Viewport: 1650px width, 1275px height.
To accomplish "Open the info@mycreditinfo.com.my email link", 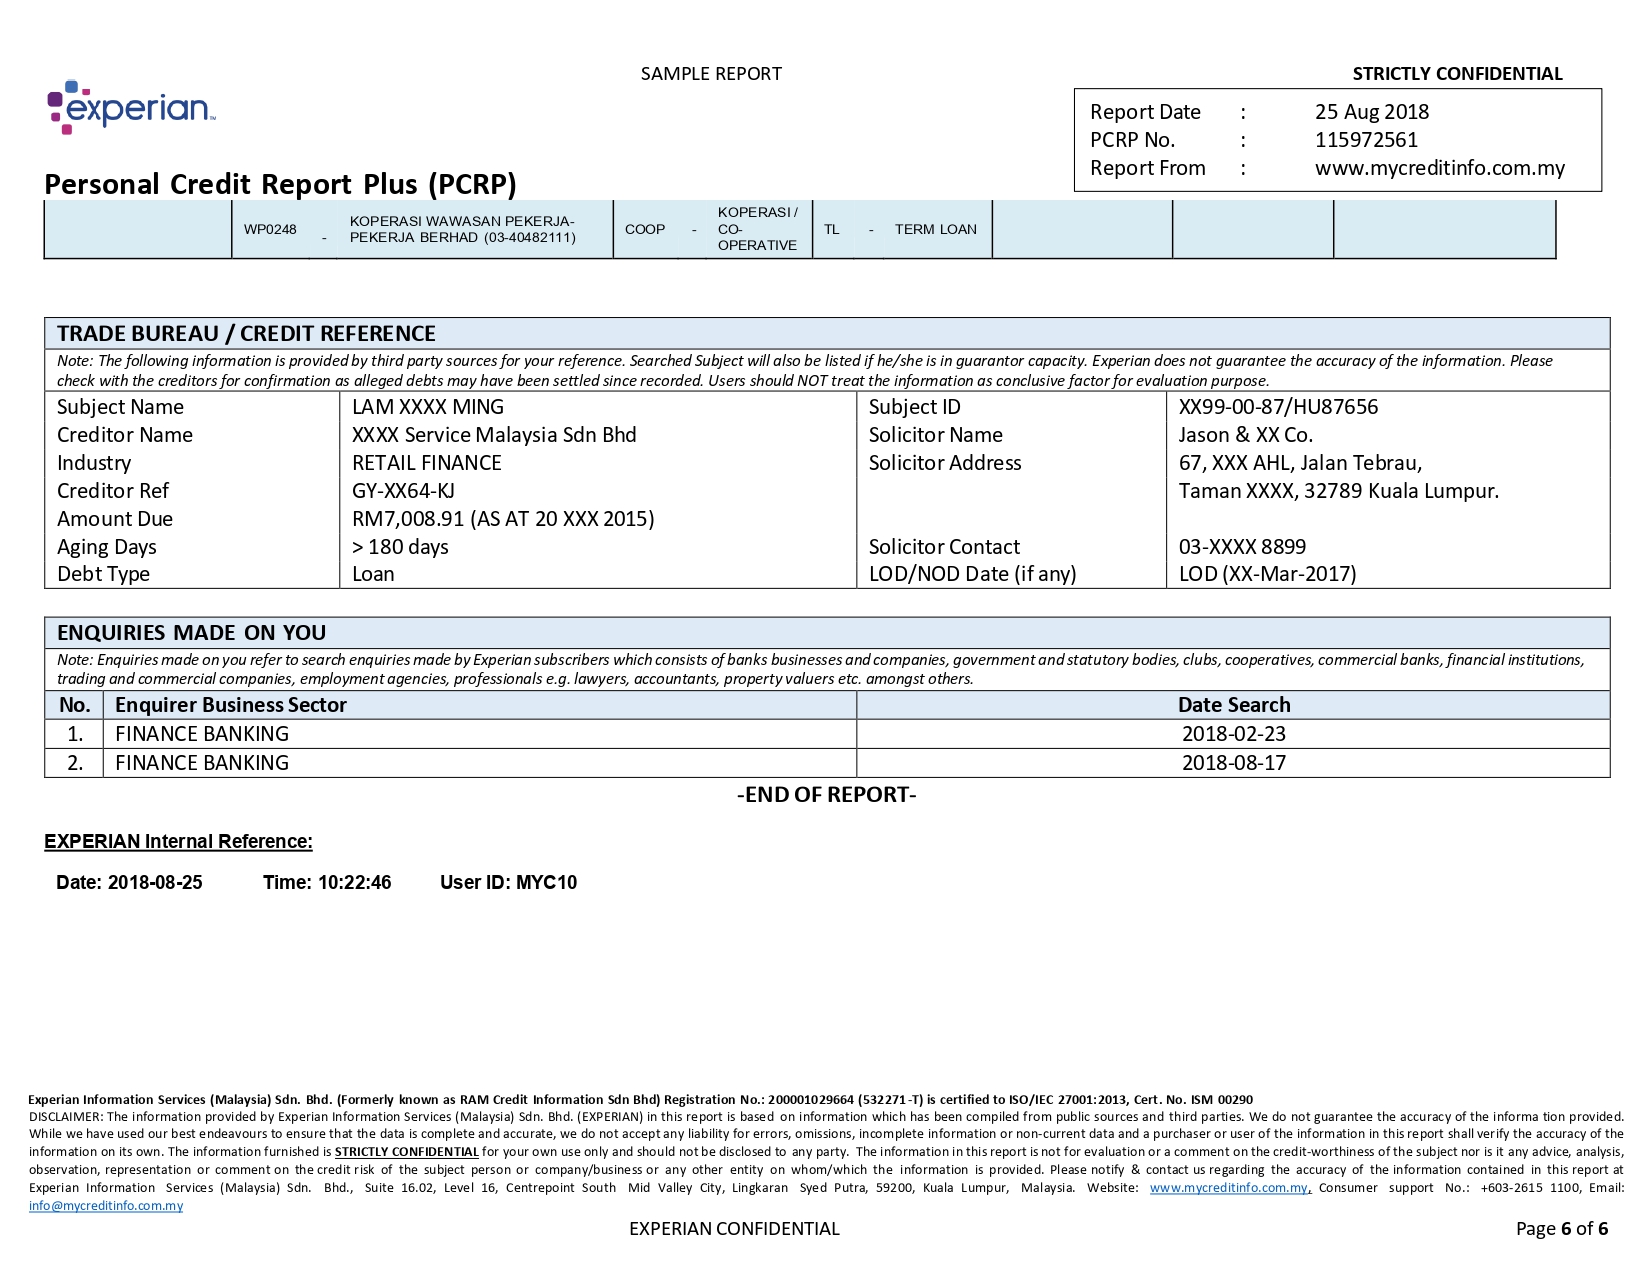I will click(x=106, y=1206).
